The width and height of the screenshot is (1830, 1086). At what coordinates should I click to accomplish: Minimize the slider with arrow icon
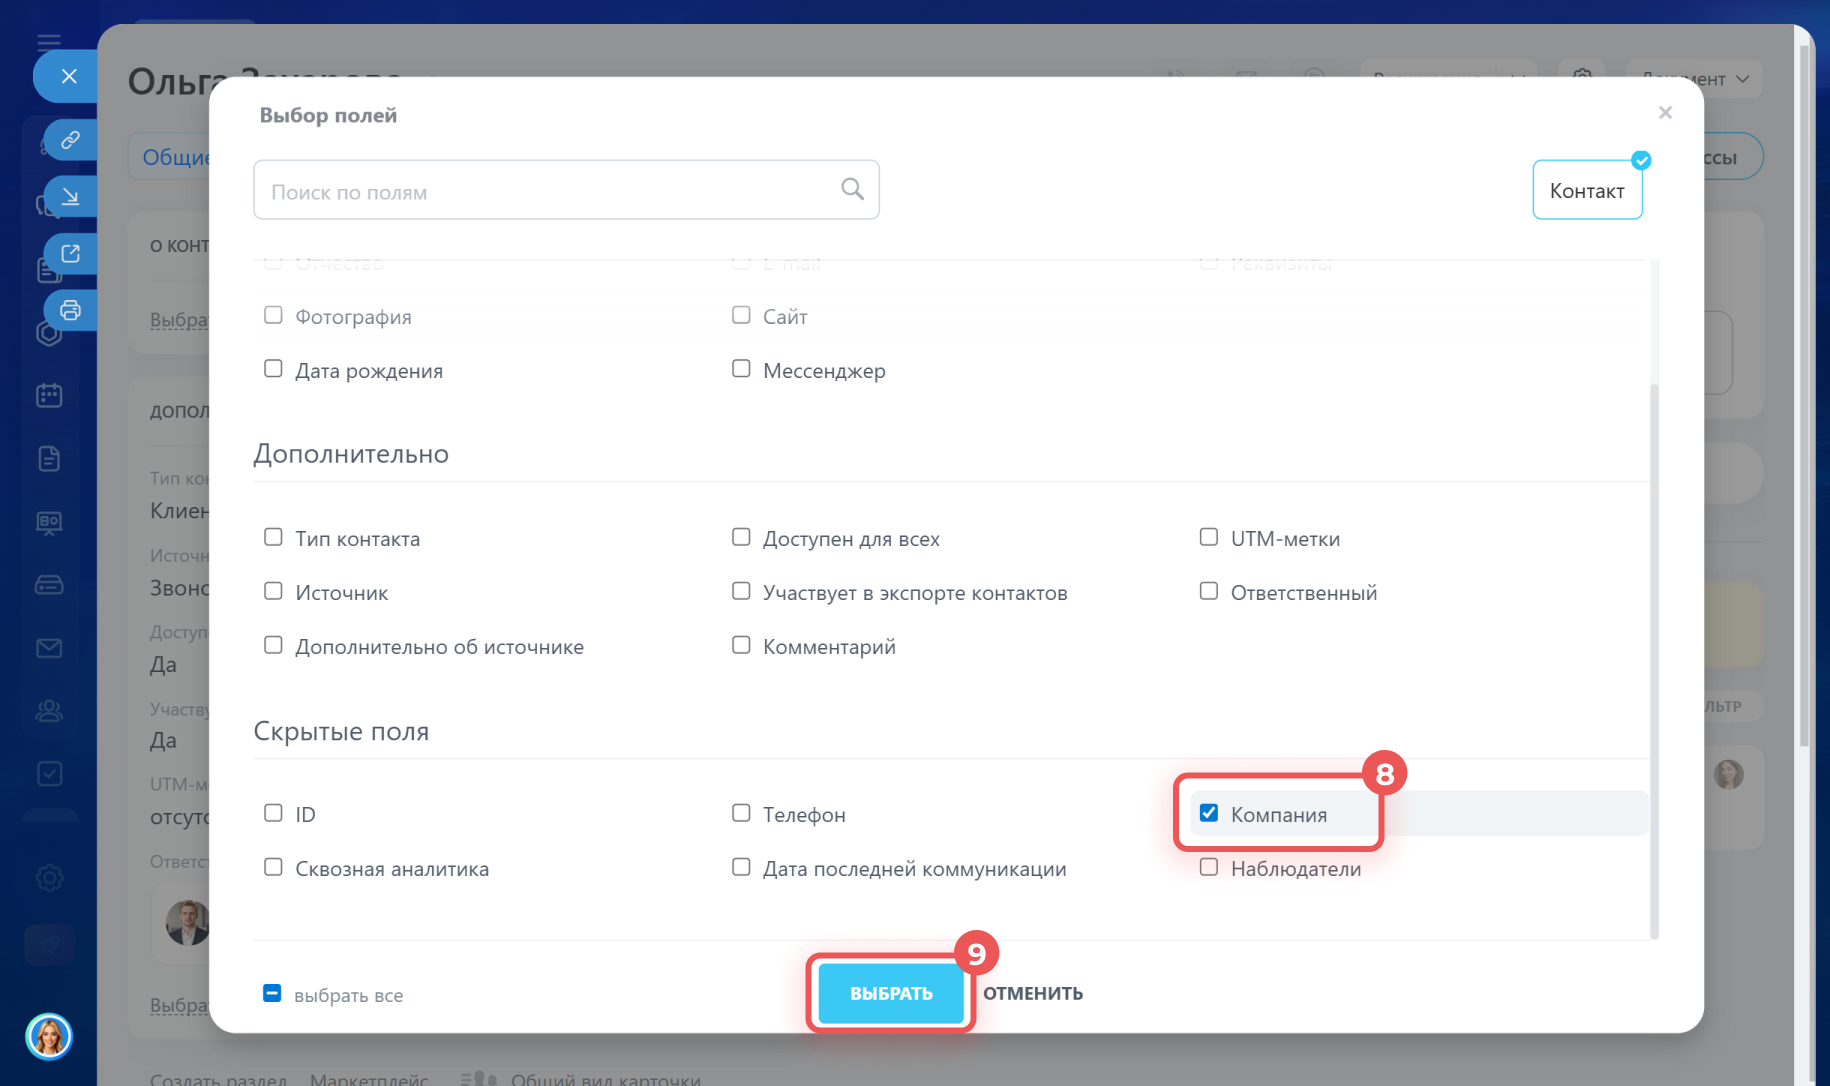[x=70, y=197]
